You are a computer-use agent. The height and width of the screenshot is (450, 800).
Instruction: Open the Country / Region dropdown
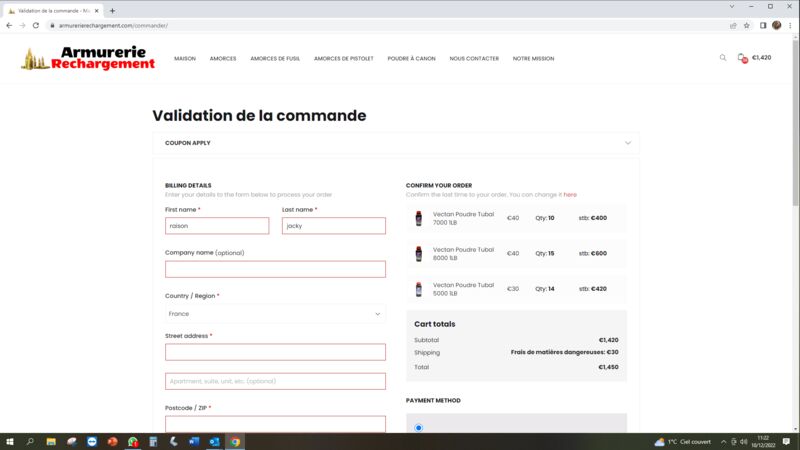[275, 314]
